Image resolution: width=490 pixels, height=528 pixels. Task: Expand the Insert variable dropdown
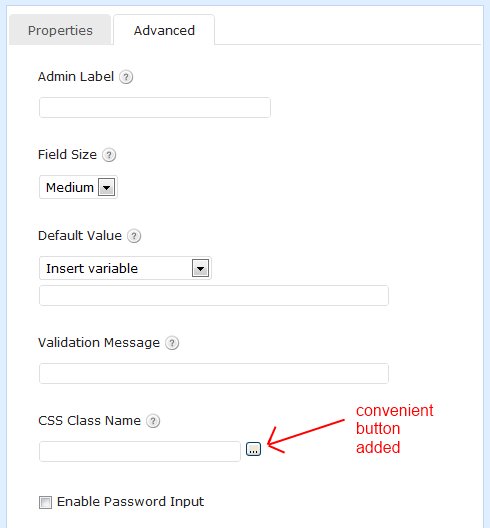pyautogui.click(x=125, y=268)
